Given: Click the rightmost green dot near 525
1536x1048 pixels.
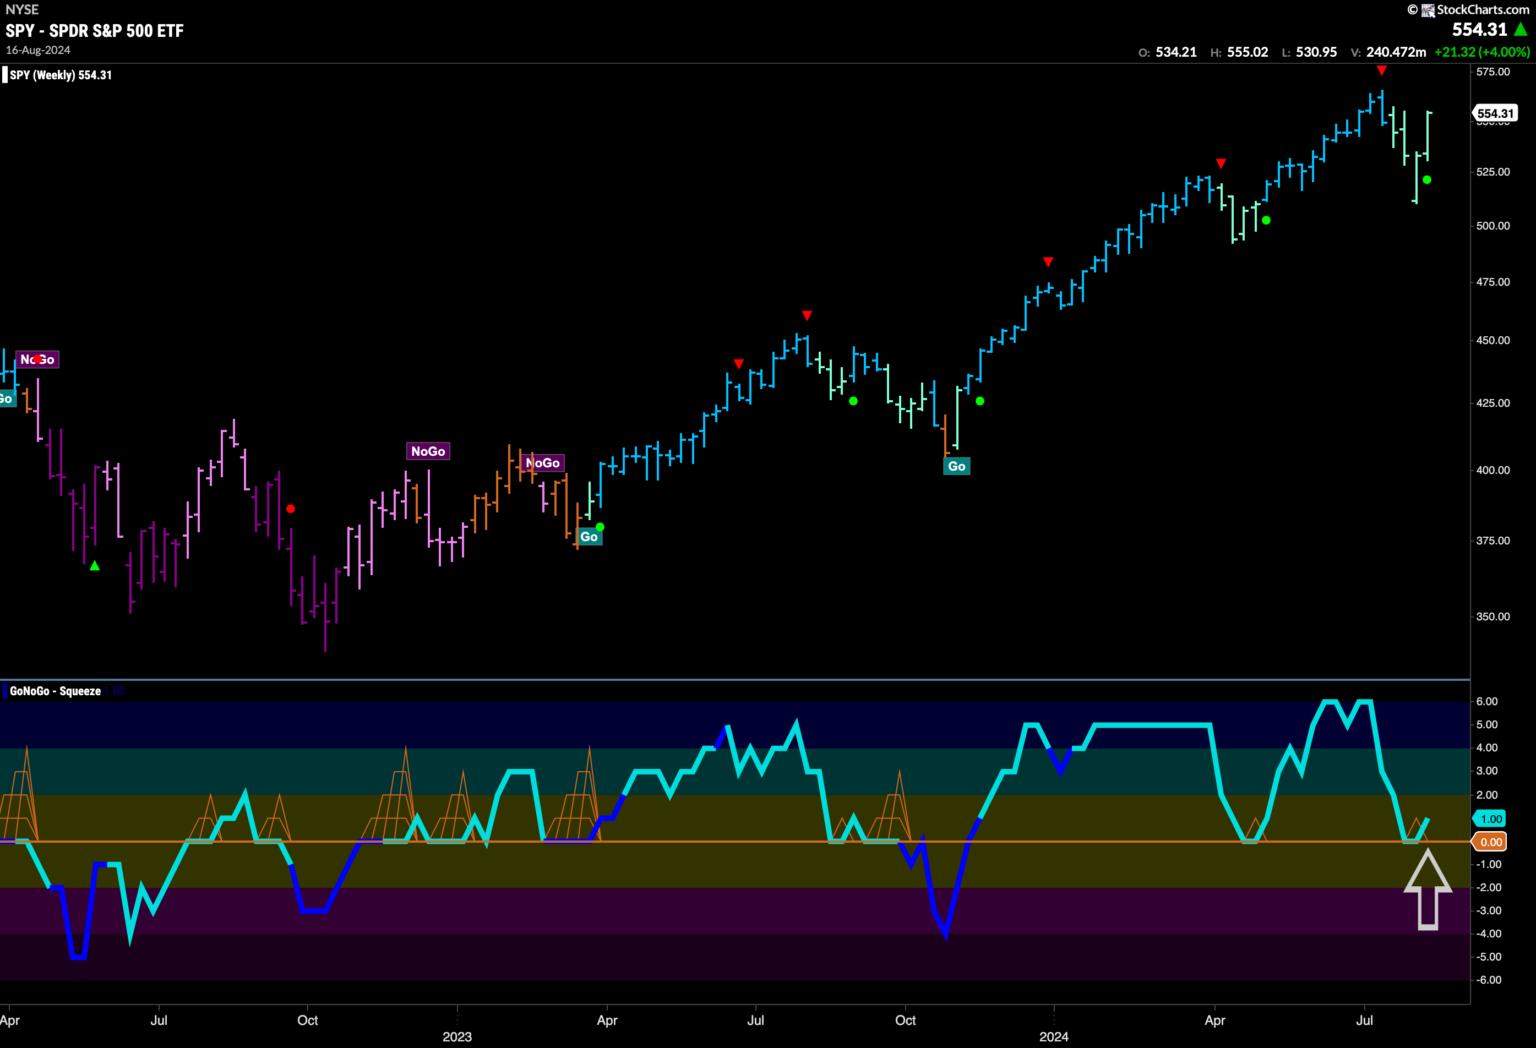Looking at the screenshot, I should click(x=1427, y=180).
